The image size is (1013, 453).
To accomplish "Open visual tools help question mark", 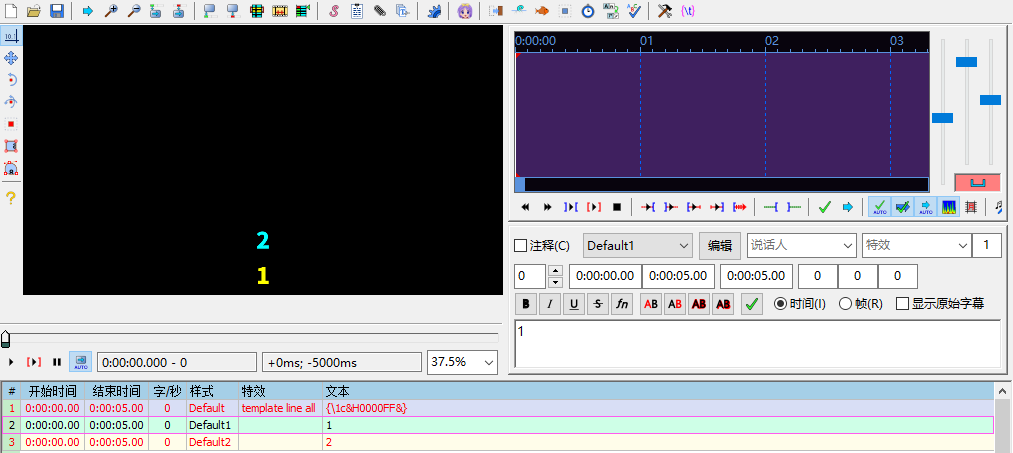I will coord(11,198).
